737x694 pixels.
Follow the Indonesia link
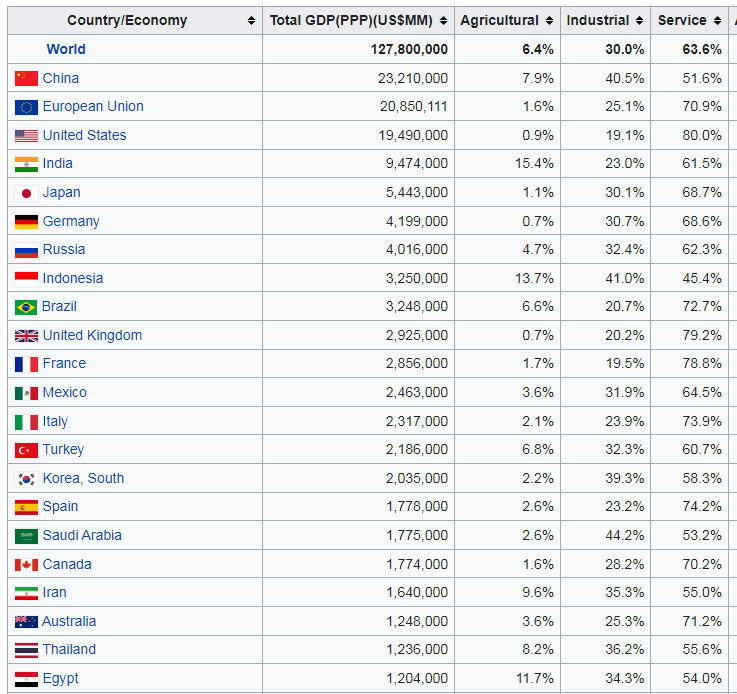coord(73,279)
